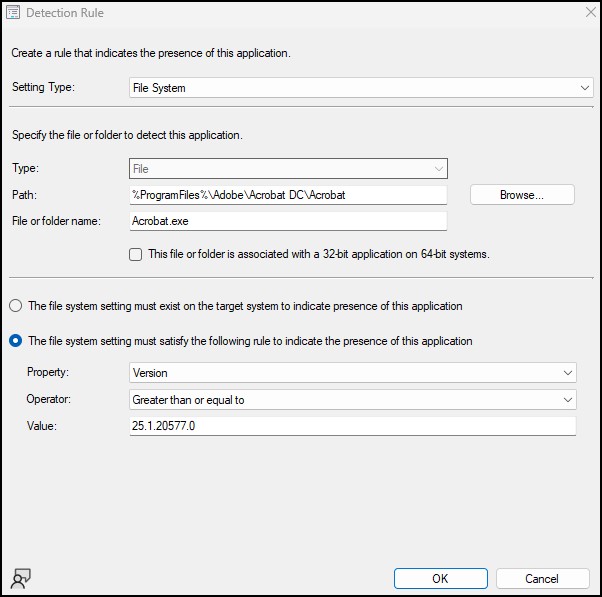Image resolution: width=602 pixels, height=597 pixels.
Task: Click into the Path input field
Action: coord(288,195)
